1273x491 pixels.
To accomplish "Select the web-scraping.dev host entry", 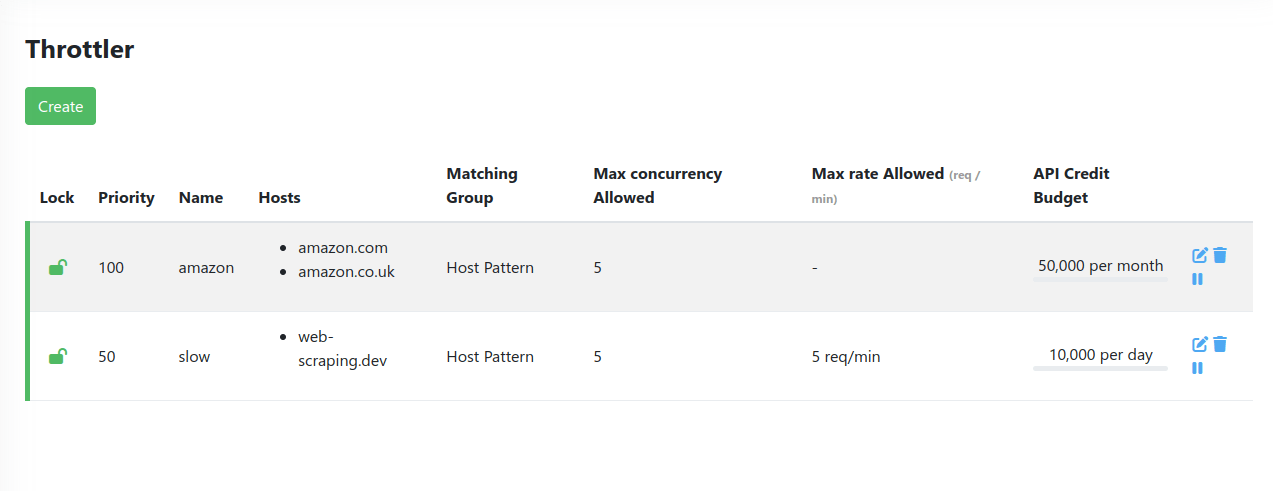I will click(342, 349).
